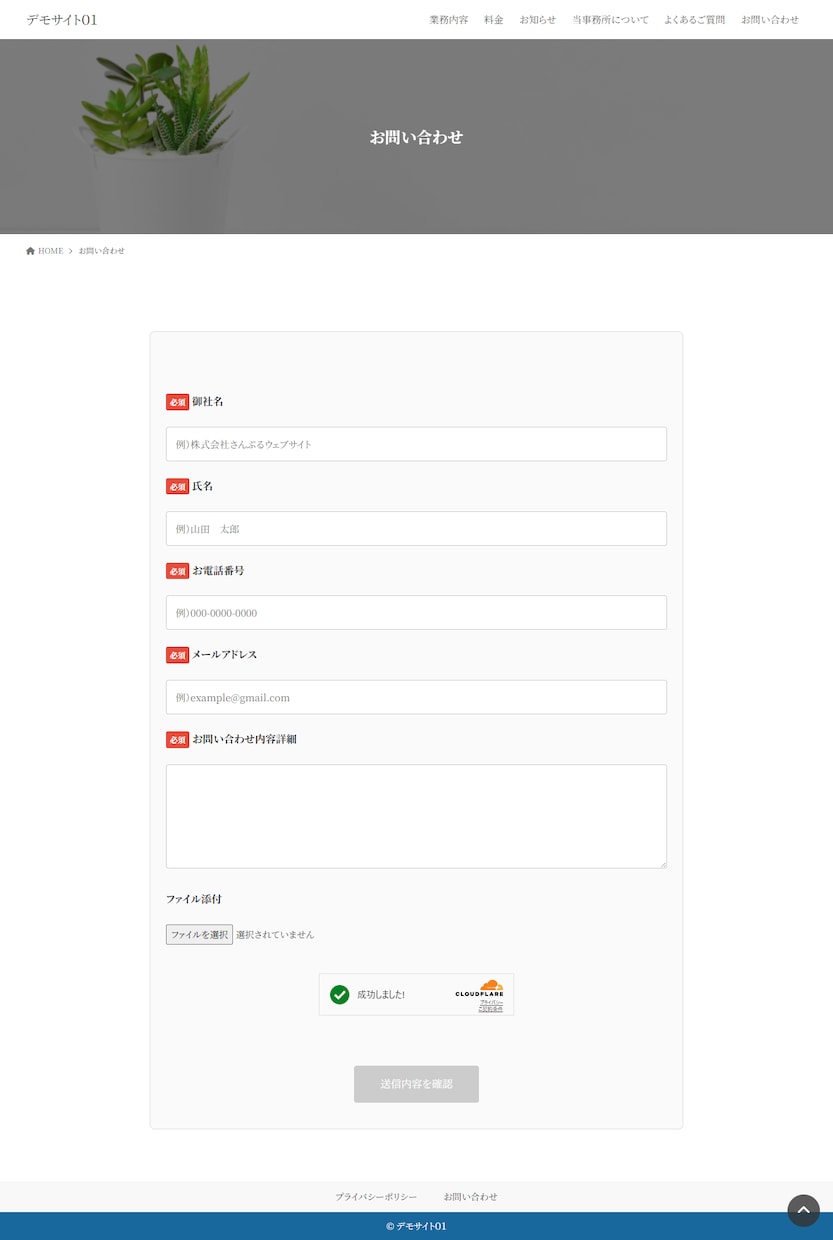Open the デモサイト01 site logo link
Screen dimensions: 833x1240
62,20
